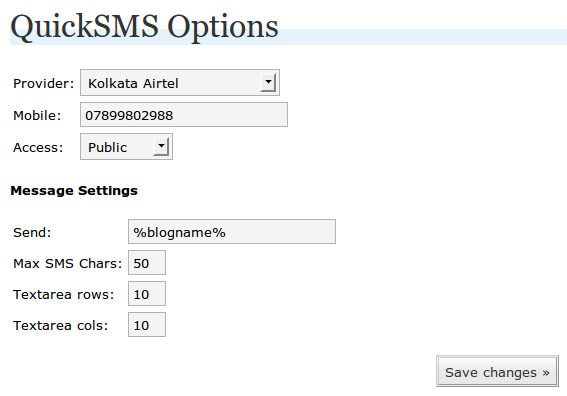The image size is (567, 396).
Task: Click the Mobile label text
Action: click(37, 116)
